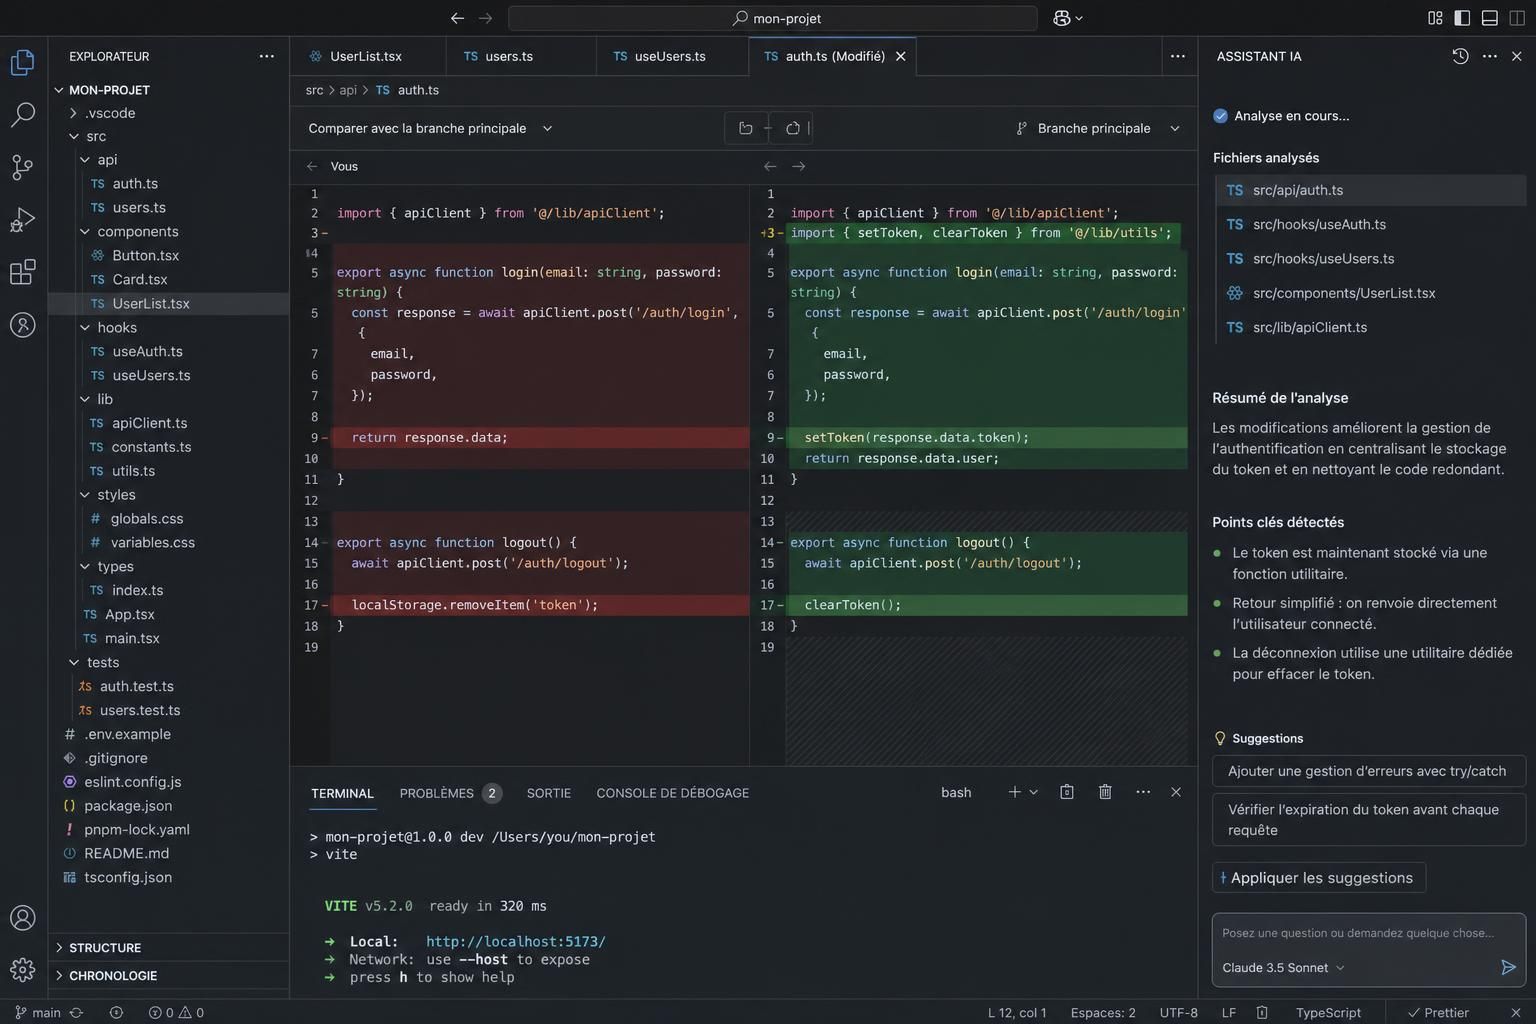Open the SORTIE panel tab

click(x=549, y=793)
